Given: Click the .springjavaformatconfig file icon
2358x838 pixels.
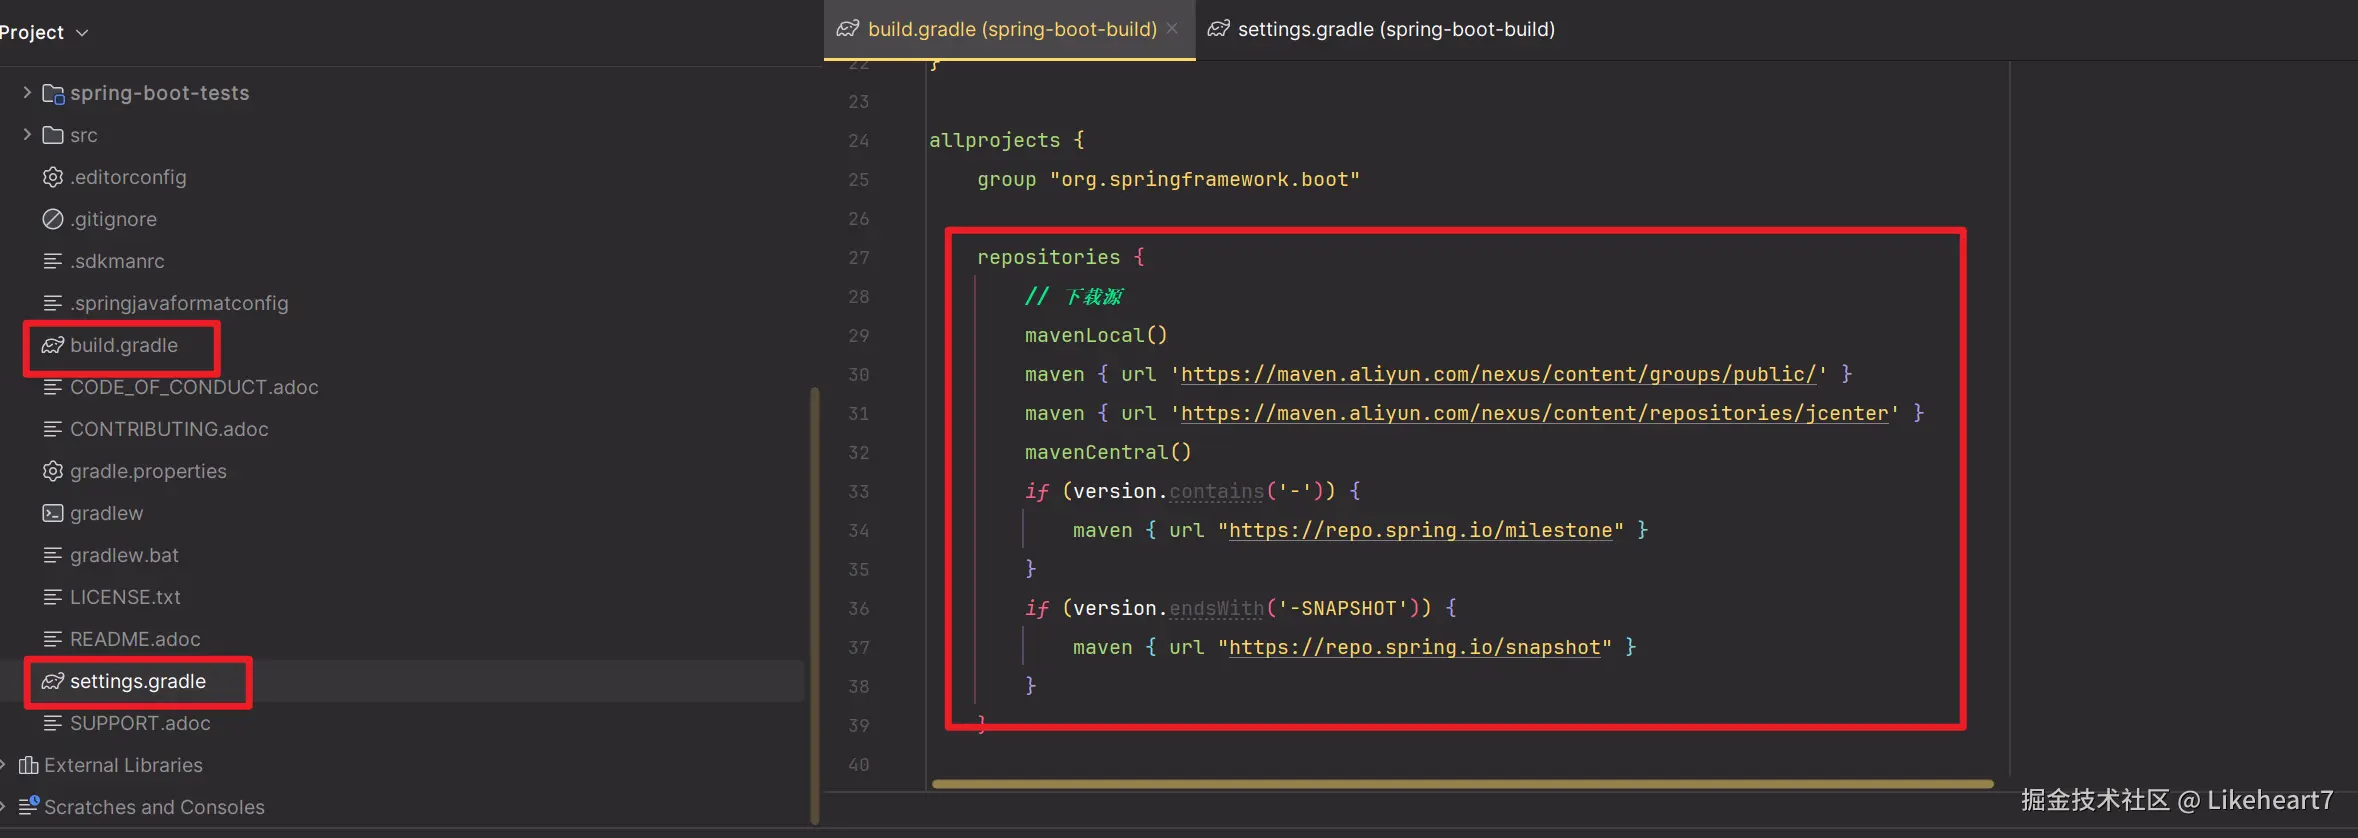Looking at the screenshot, I should [x=53, y=303].
